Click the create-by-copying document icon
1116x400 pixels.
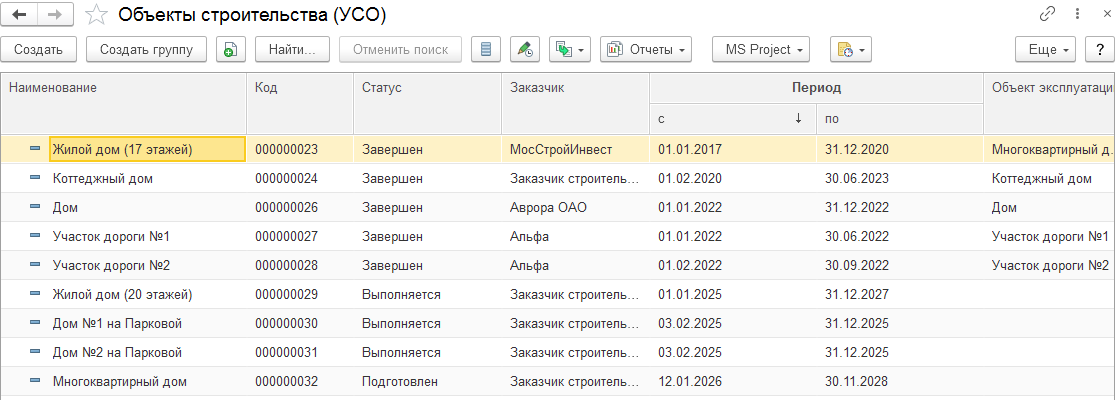[230, 49]
